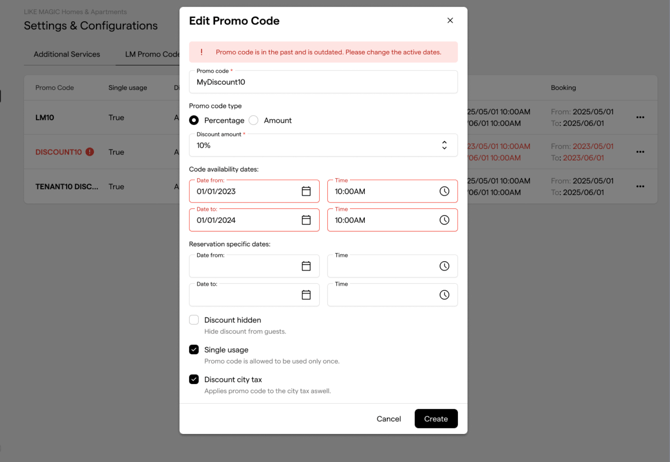Expand the Discount amount dropdown

(x=444, y=145)
